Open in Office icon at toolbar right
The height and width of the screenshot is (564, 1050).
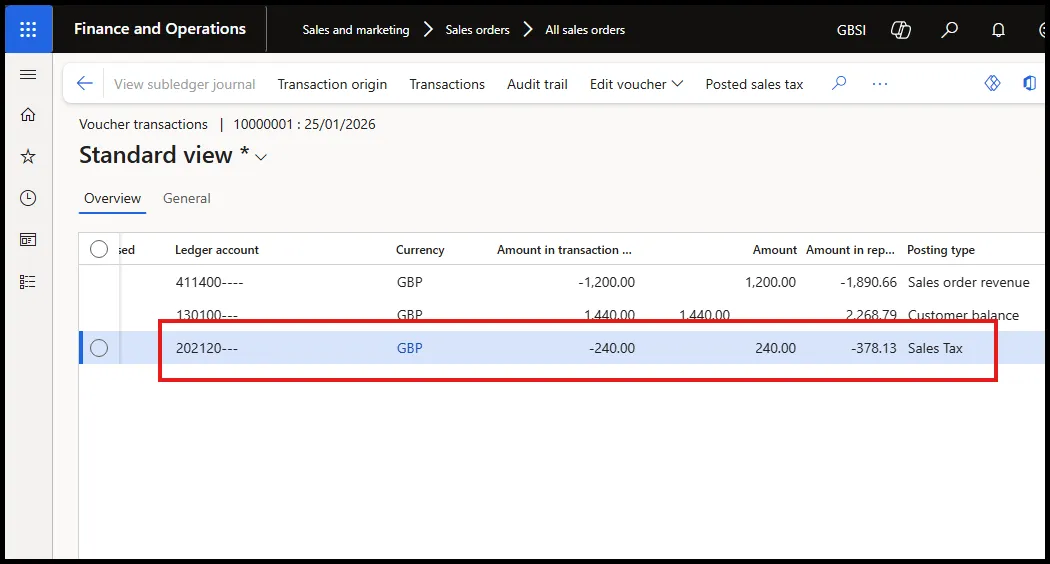(x=1029, y=83)
